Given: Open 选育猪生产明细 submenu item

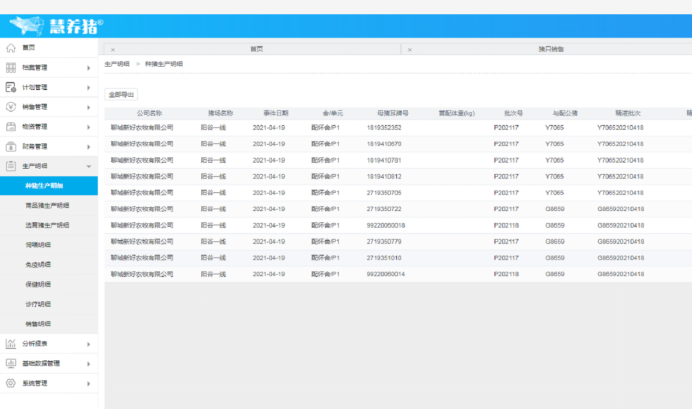Looking at the screenshot, I should (49, 225).
